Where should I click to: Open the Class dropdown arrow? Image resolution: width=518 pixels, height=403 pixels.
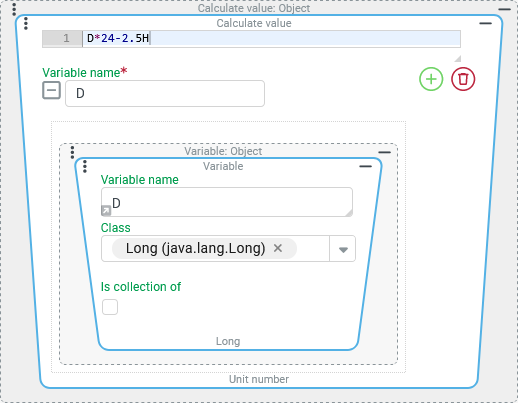point(343,249)
